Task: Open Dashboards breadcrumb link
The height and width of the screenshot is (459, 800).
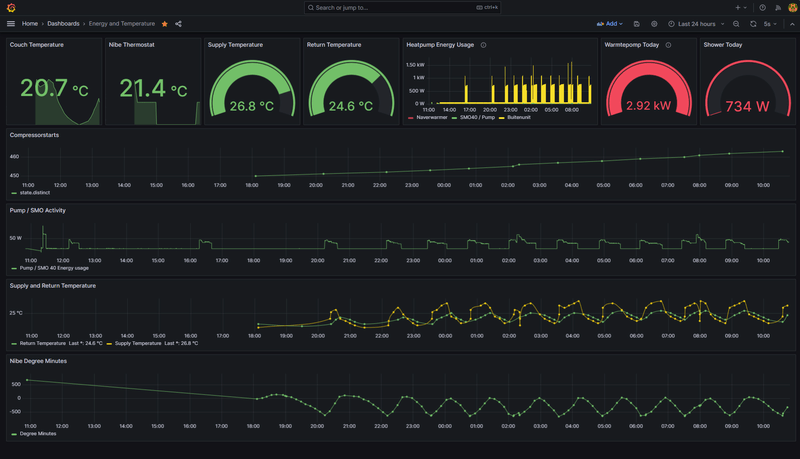Action: click(x=63, y=23)
